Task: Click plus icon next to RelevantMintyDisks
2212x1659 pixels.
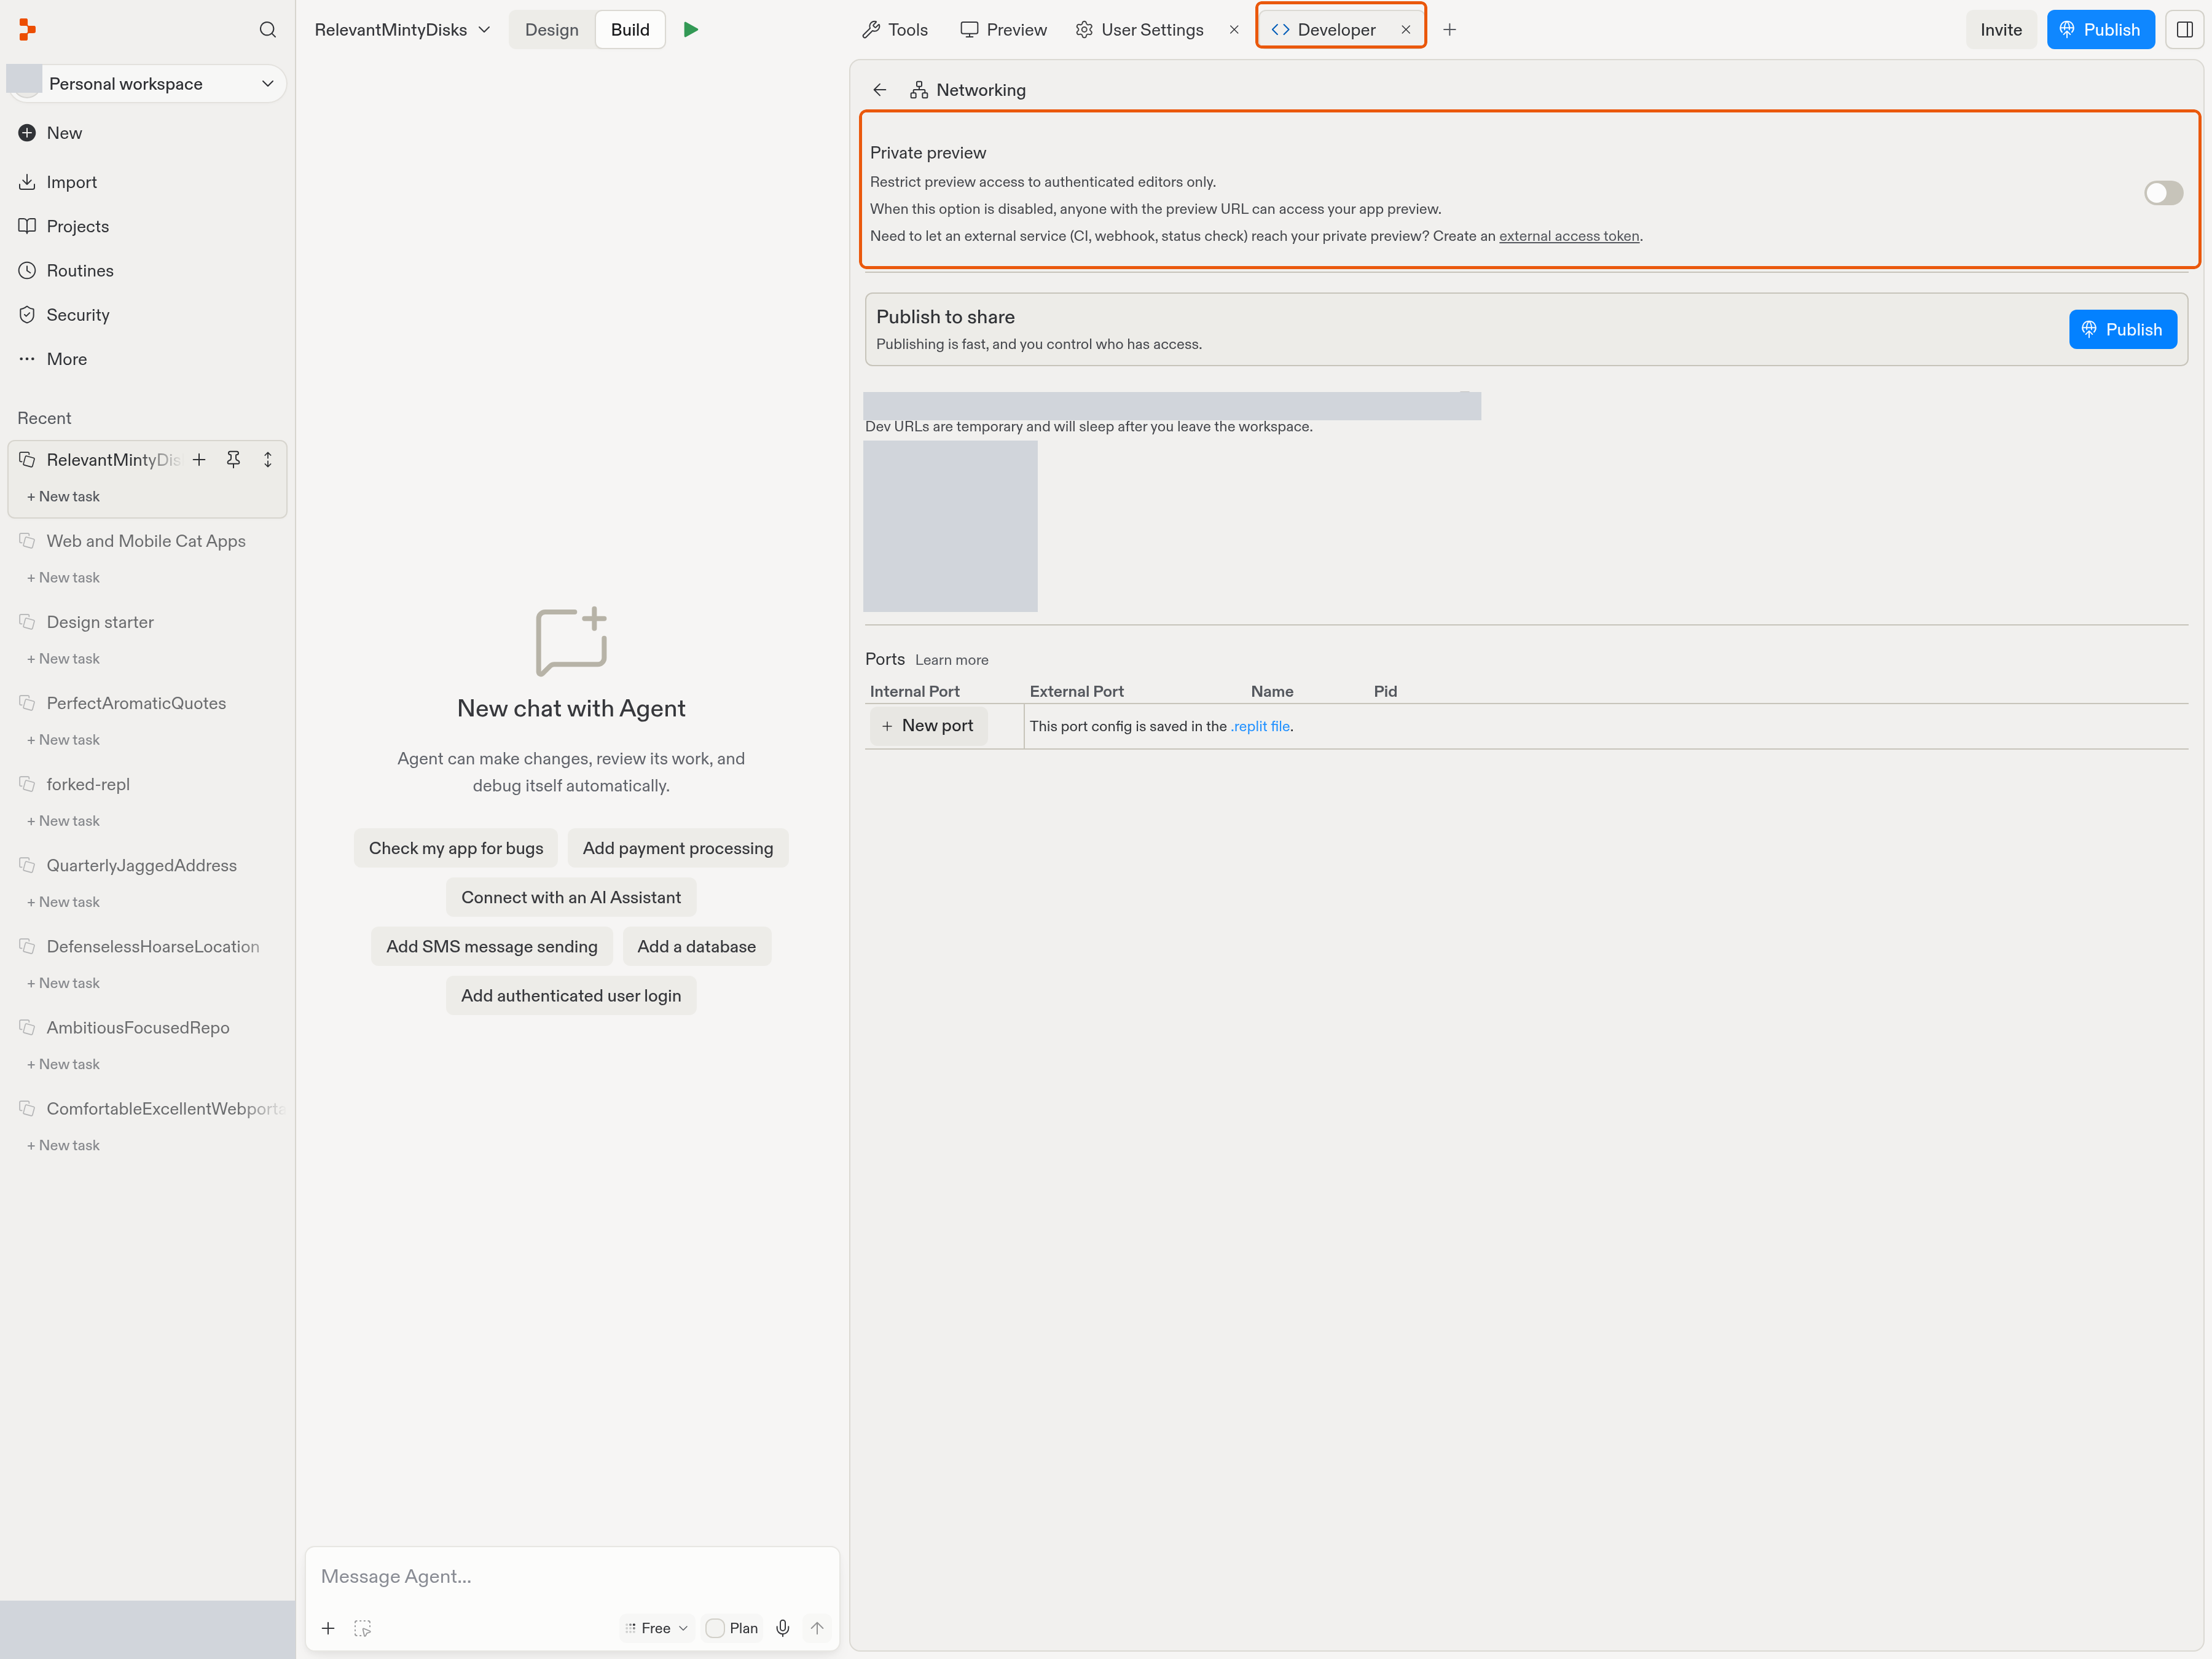Action: click(x=199, y=460)
